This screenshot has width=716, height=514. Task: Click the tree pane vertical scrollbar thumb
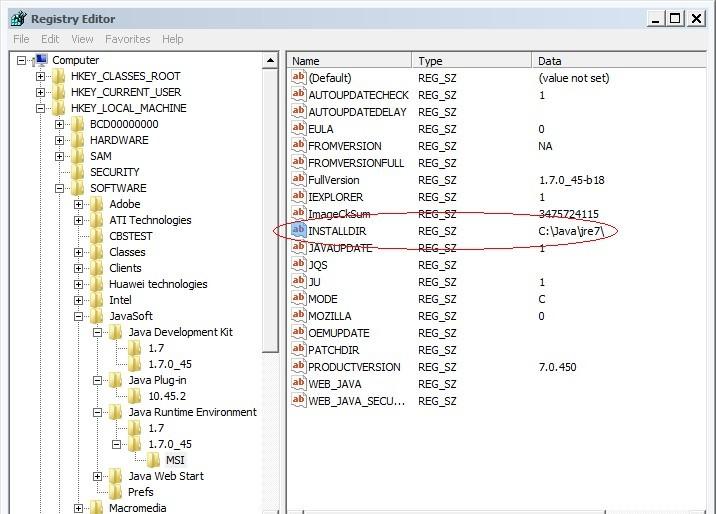270,210
